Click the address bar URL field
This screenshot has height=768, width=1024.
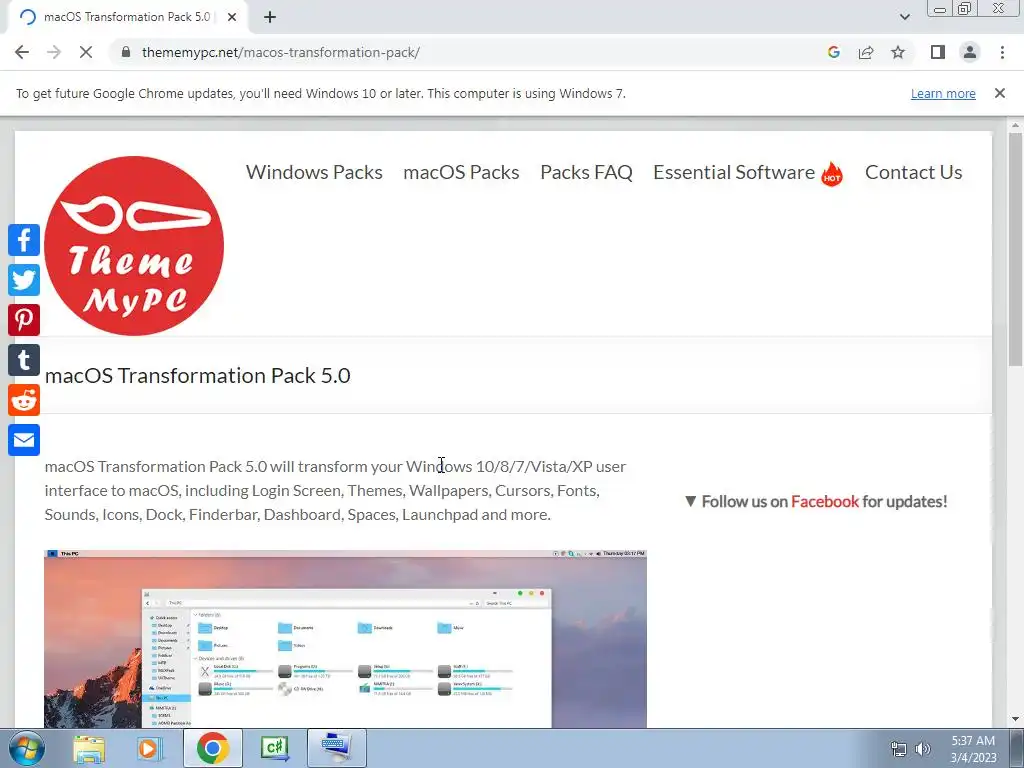coord(470,52)
